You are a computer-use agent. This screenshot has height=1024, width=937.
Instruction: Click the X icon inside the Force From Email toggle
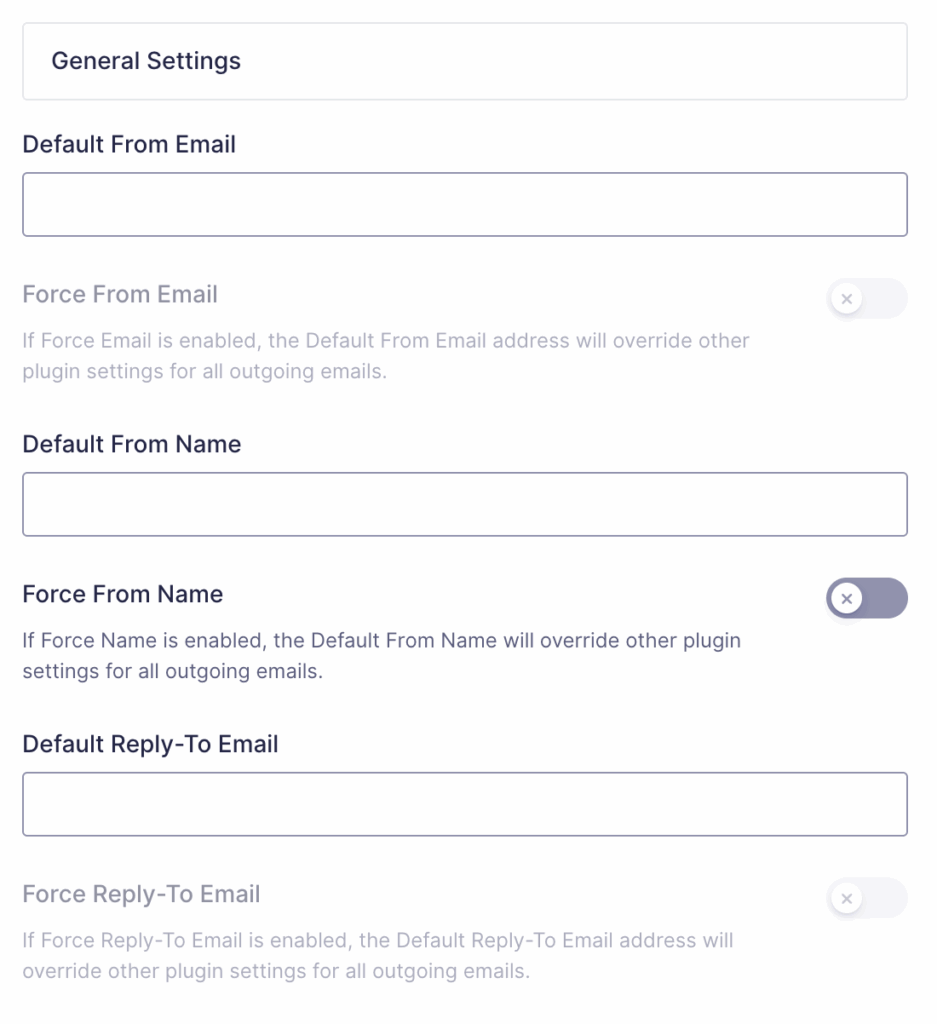pos(846,299)
